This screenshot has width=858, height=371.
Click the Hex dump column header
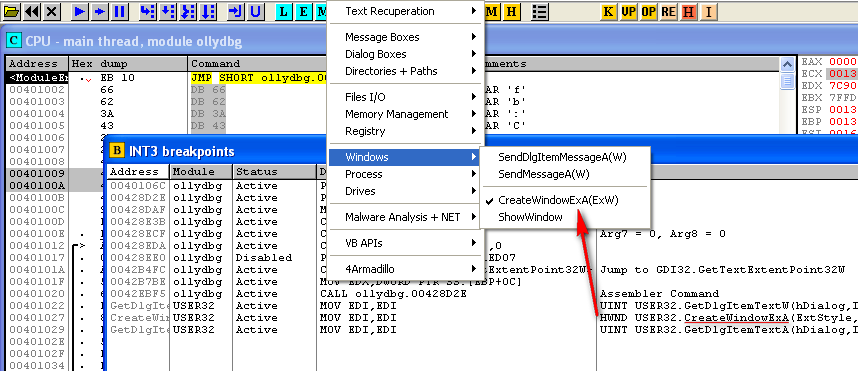128,63
